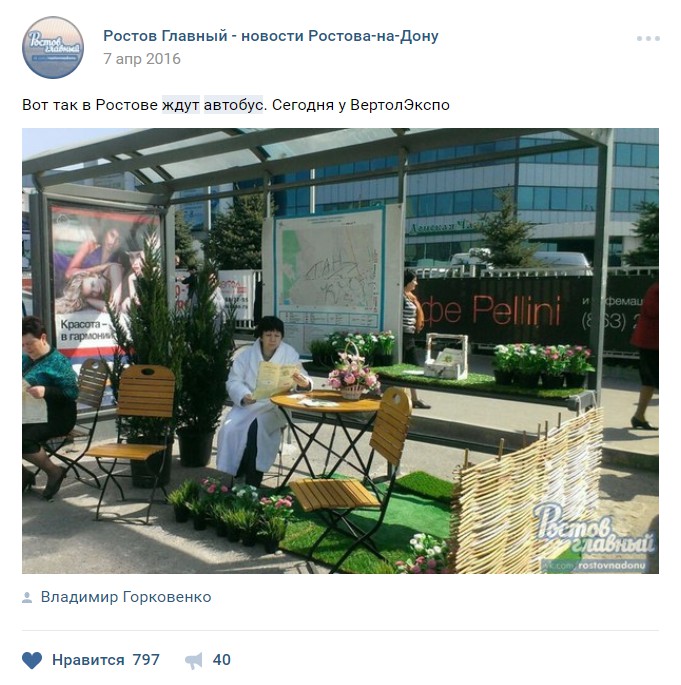Screen dimensions: 681x685
Task: Click the Ростов Главный community avatar
Action: 53,48
